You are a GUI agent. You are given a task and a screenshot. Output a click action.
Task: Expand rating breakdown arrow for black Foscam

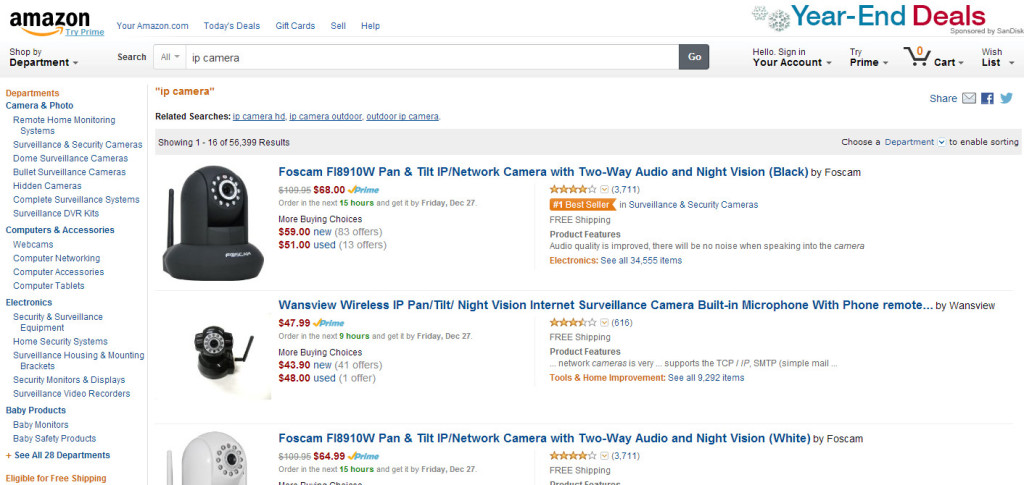tap(604, 190)
